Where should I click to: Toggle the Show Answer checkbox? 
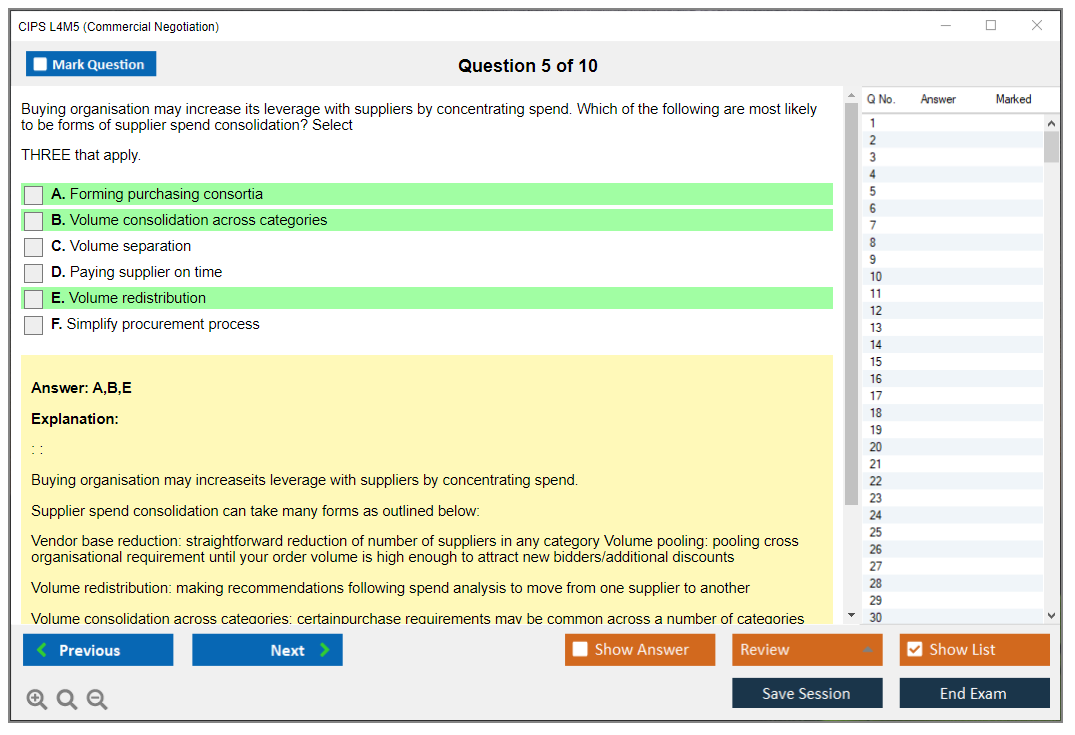tap(580, 650)
